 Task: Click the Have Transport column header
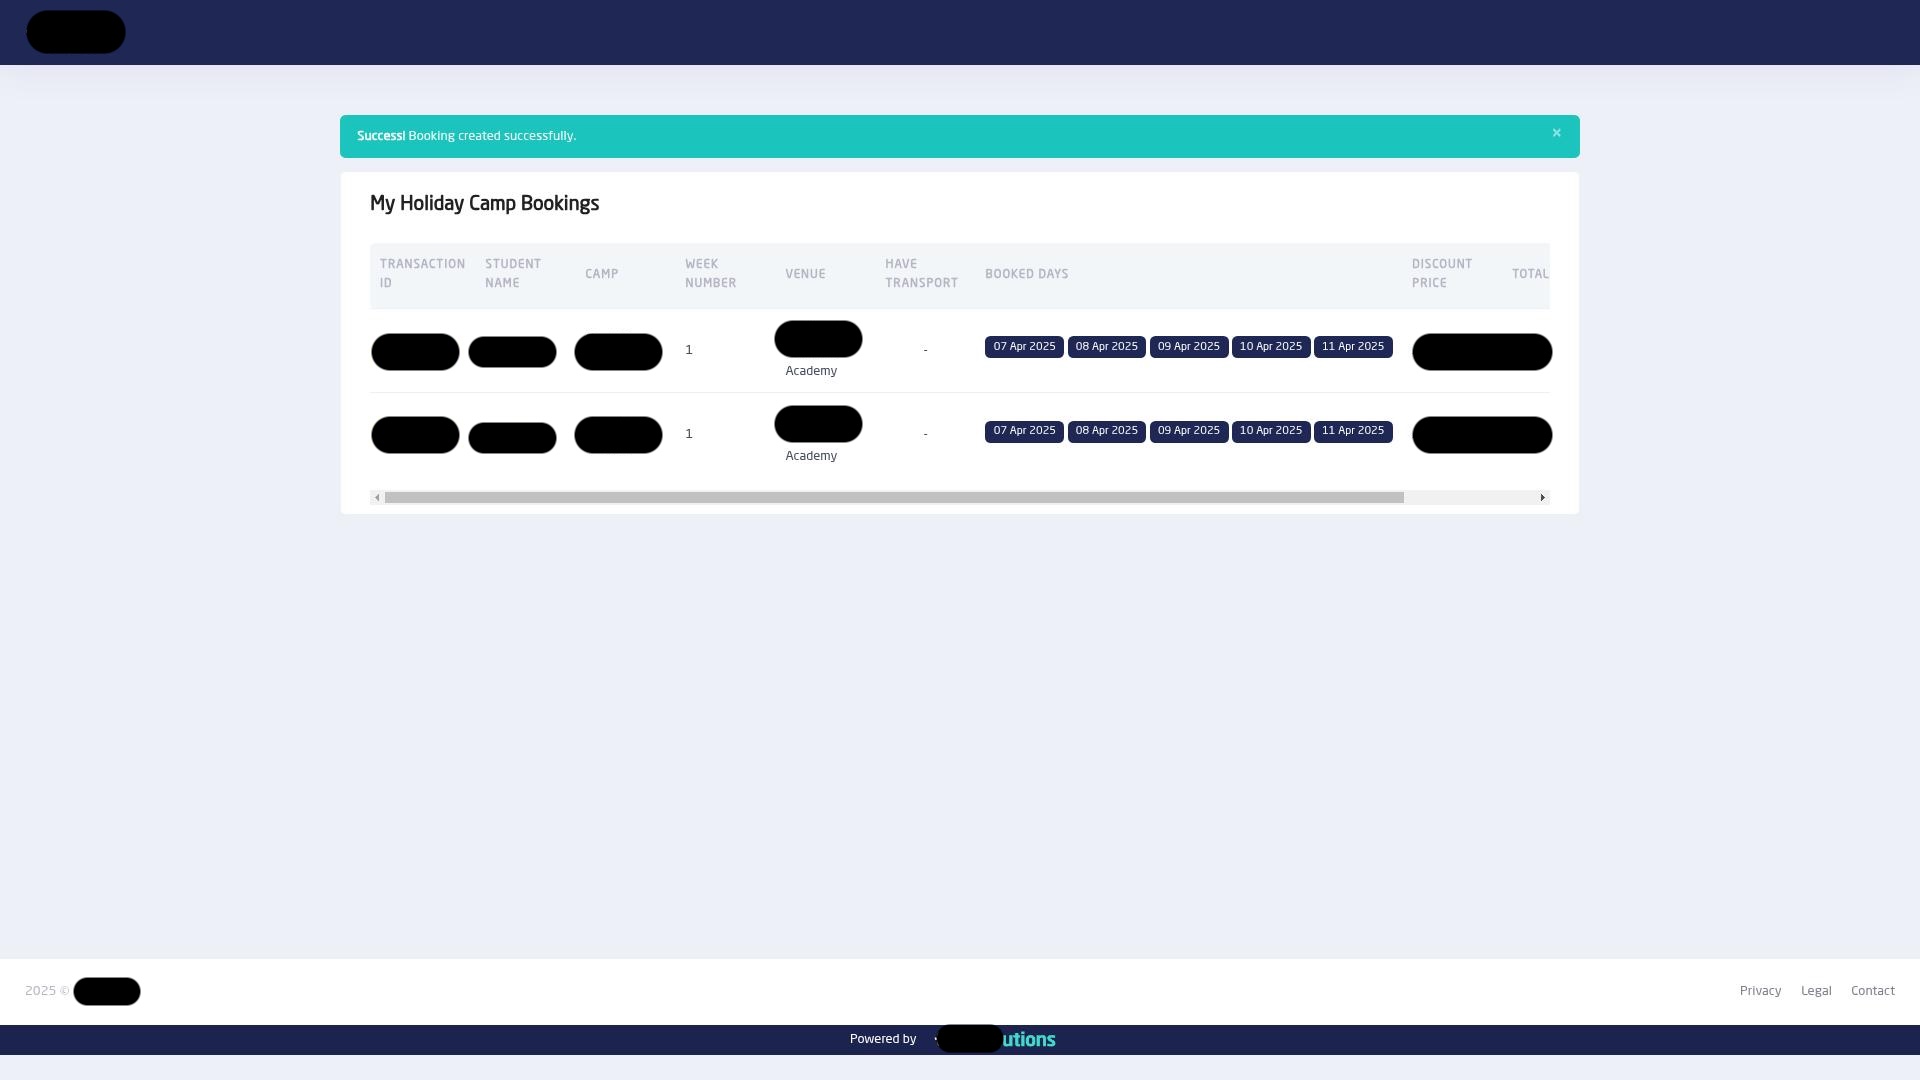click(921, 274)
